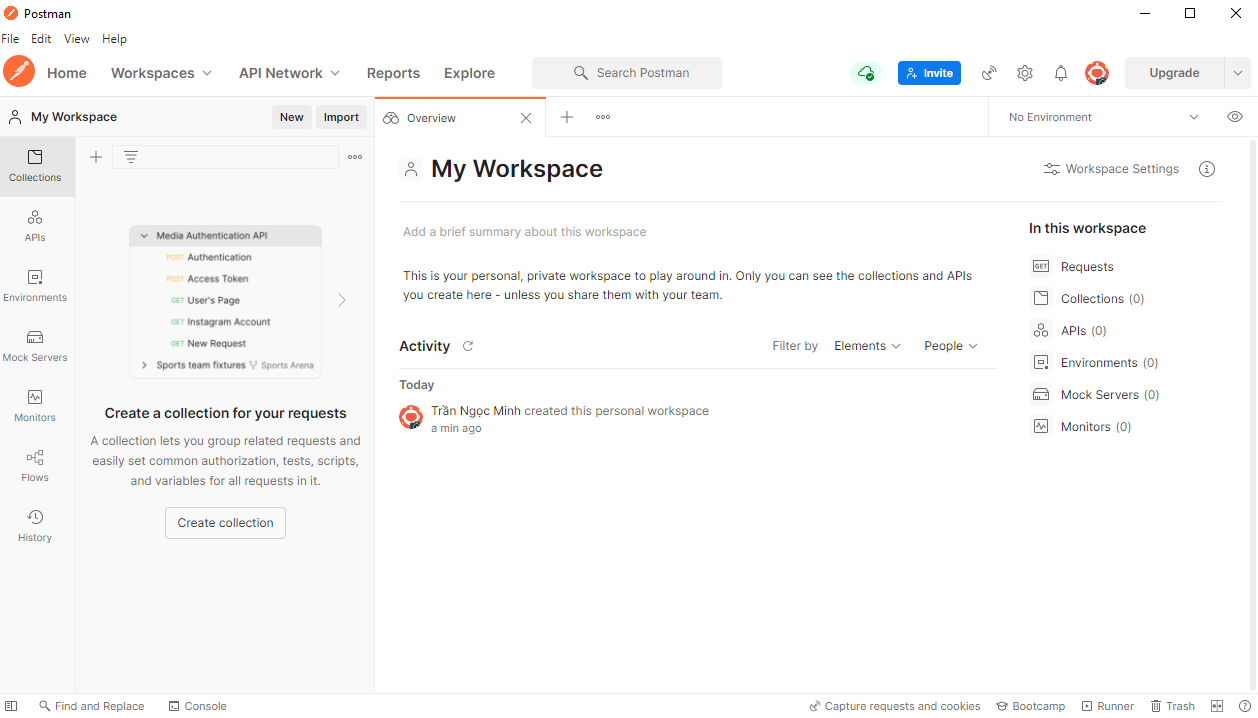Open Flows in the sidebar
This screenshot has height=718, width=1258.
pyautogui.click(x=35, y=467)
